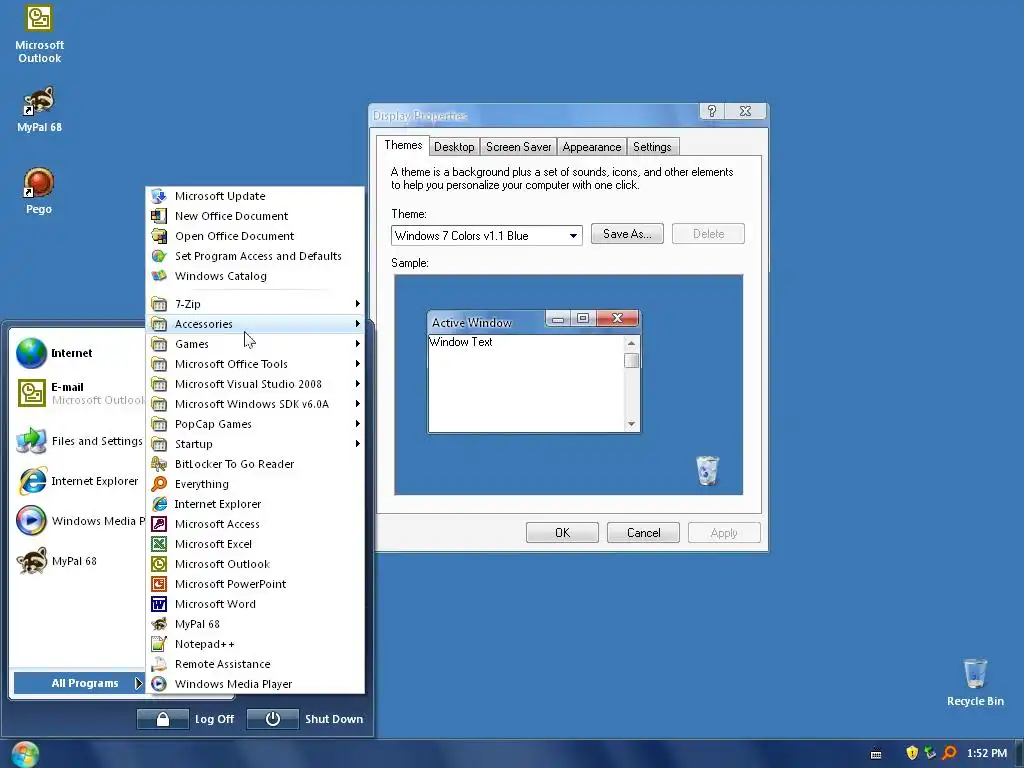
Task: Launch MyPal 68 from the Start menu pinned list
Action: click(78, 561)
